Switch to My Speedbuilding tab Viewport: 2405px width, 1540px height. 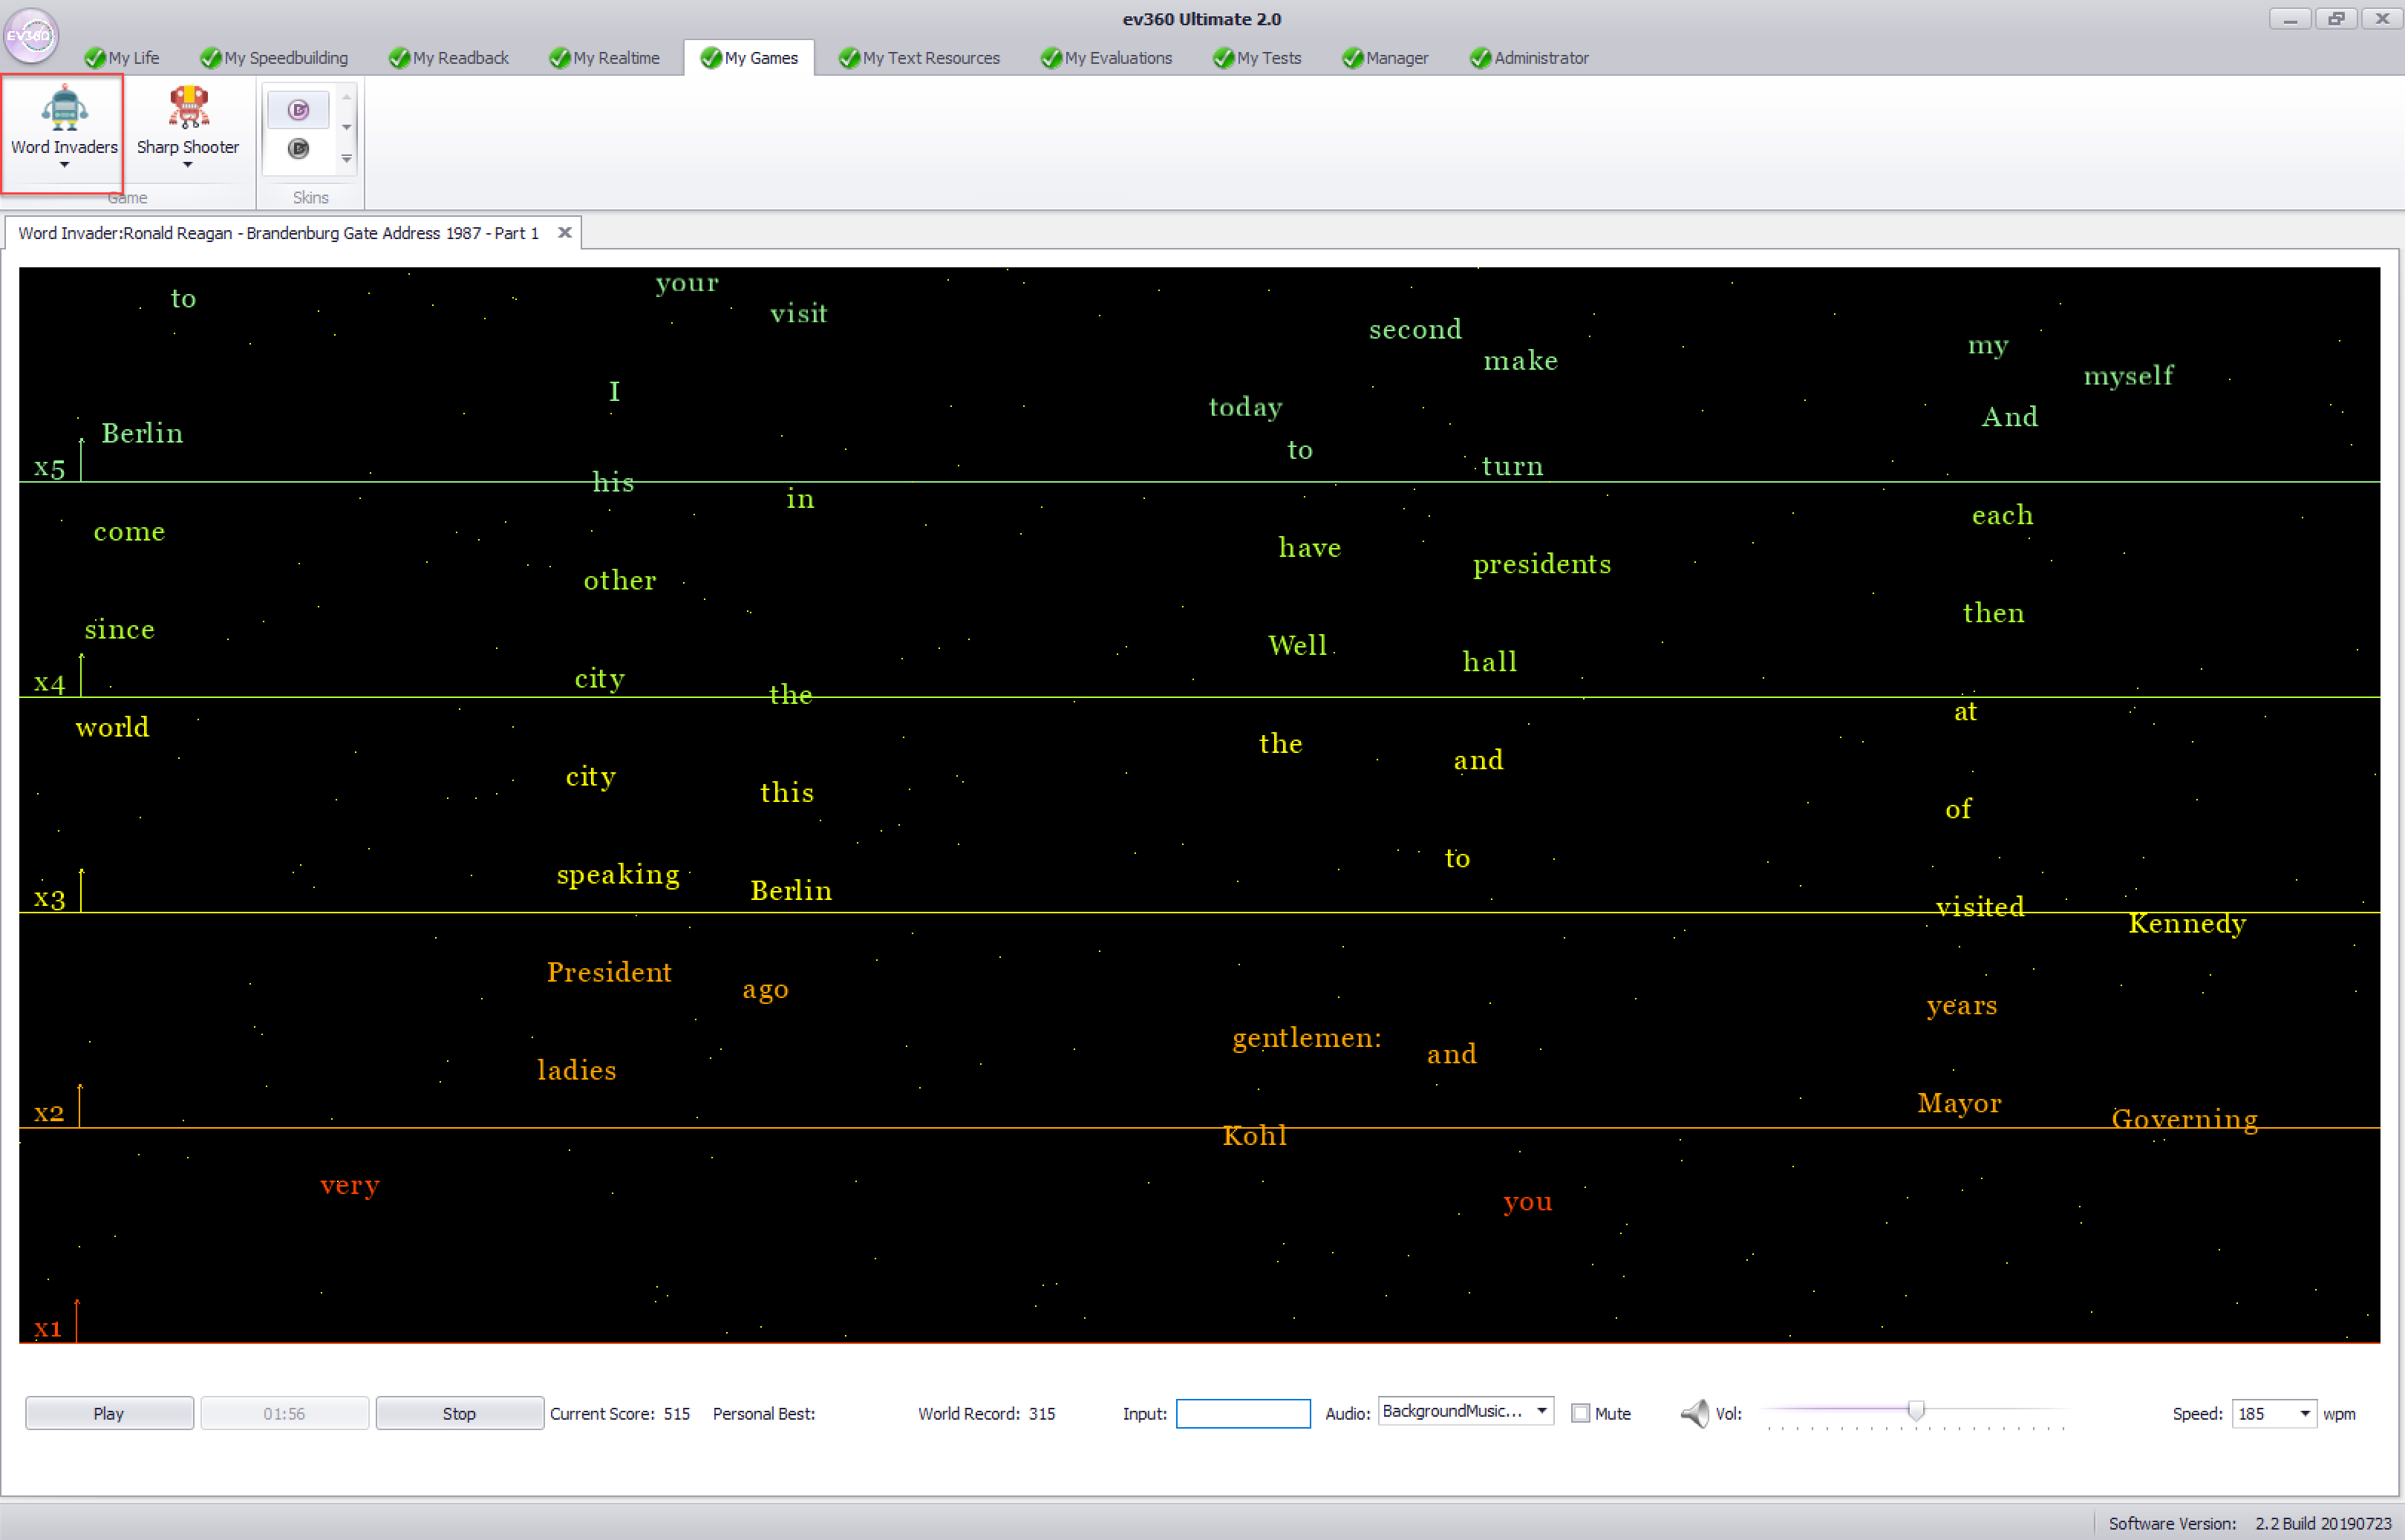[x=274, y=58]
